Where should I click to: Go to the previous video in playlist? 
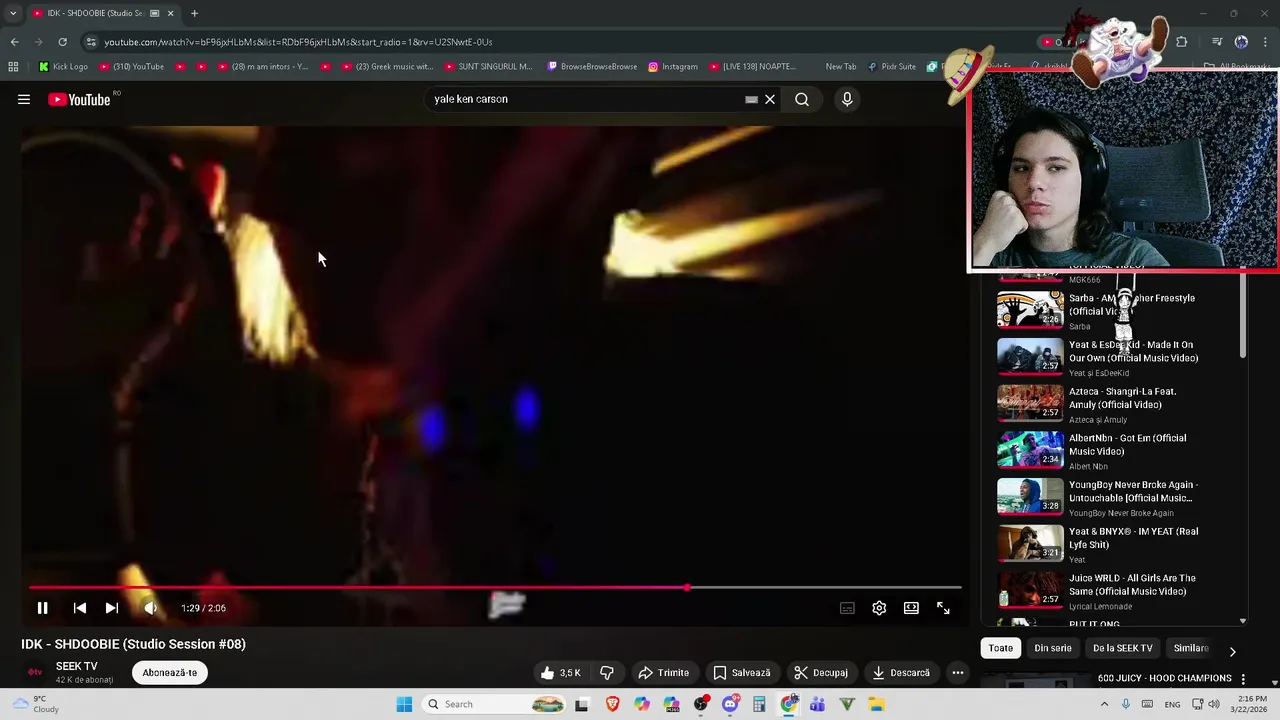pyautogui.click(x=80, y=608)
